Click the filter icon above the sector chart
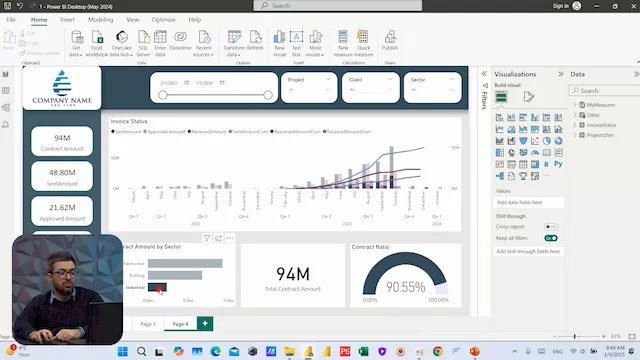This screenshot has width=640, height=360. [207, 238]
